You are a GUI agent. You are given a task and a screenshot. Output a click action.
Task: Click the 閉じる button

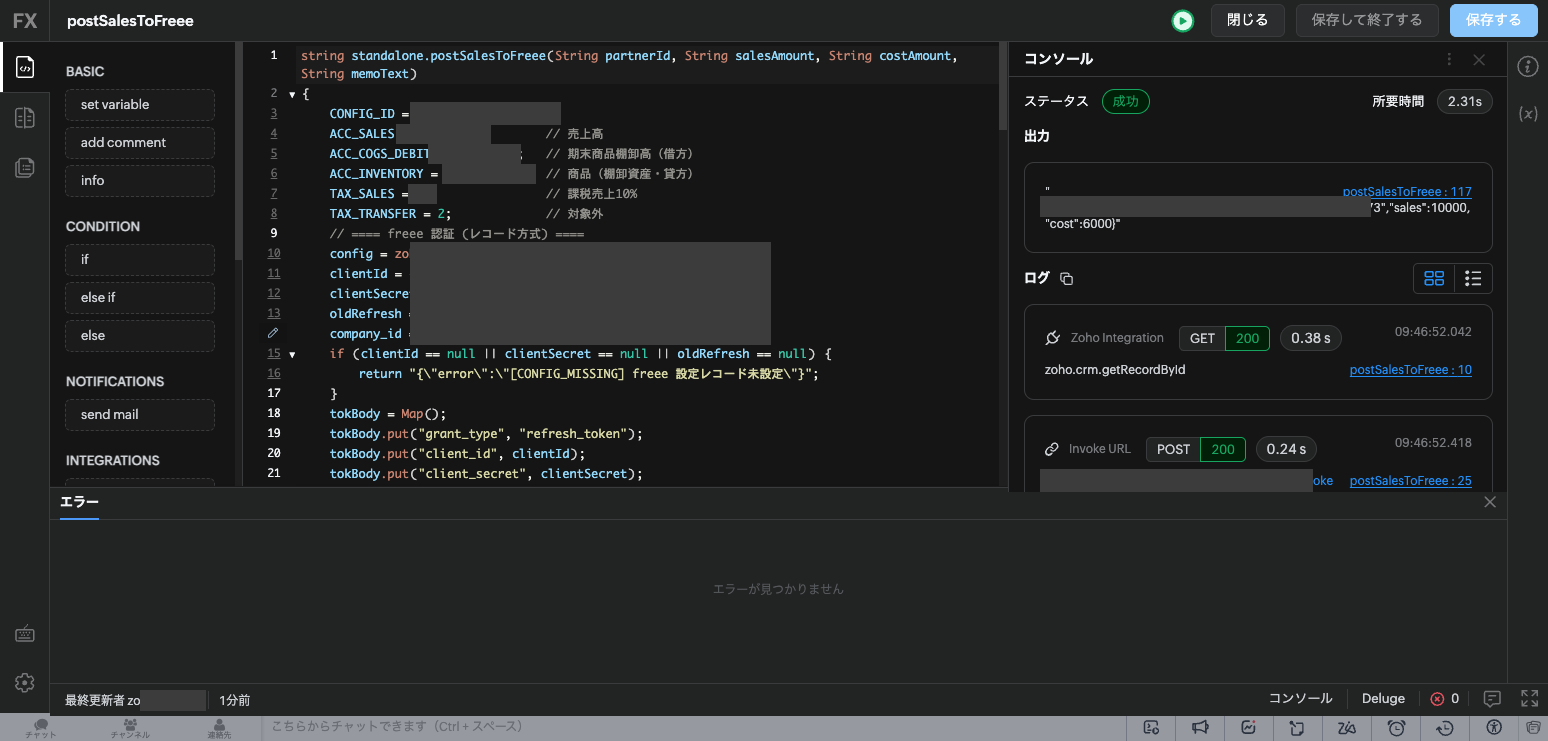(x=1247, y=20)
